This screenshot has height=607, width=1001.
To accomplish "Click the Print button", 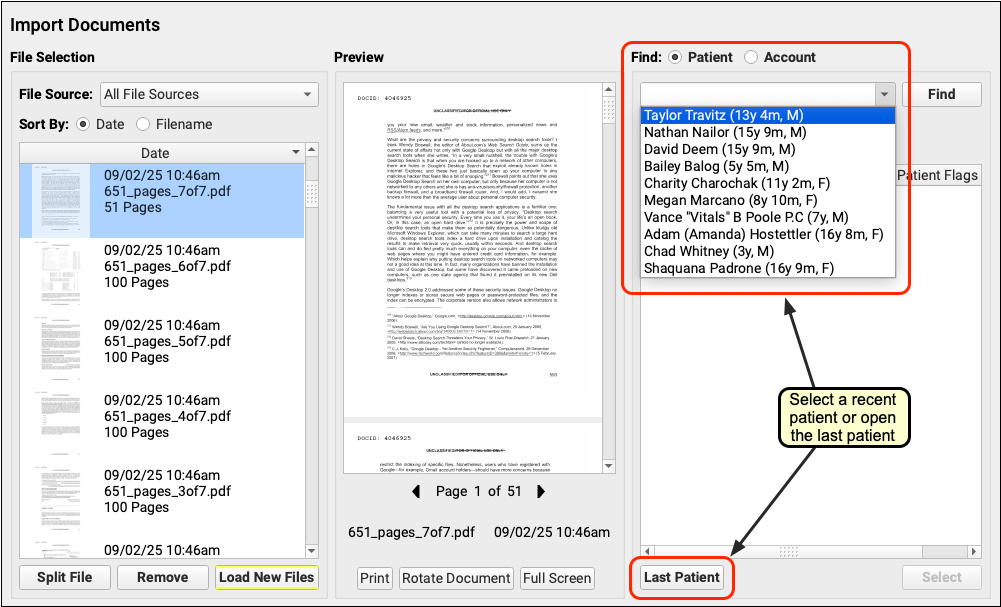I will tap(375, 578).
